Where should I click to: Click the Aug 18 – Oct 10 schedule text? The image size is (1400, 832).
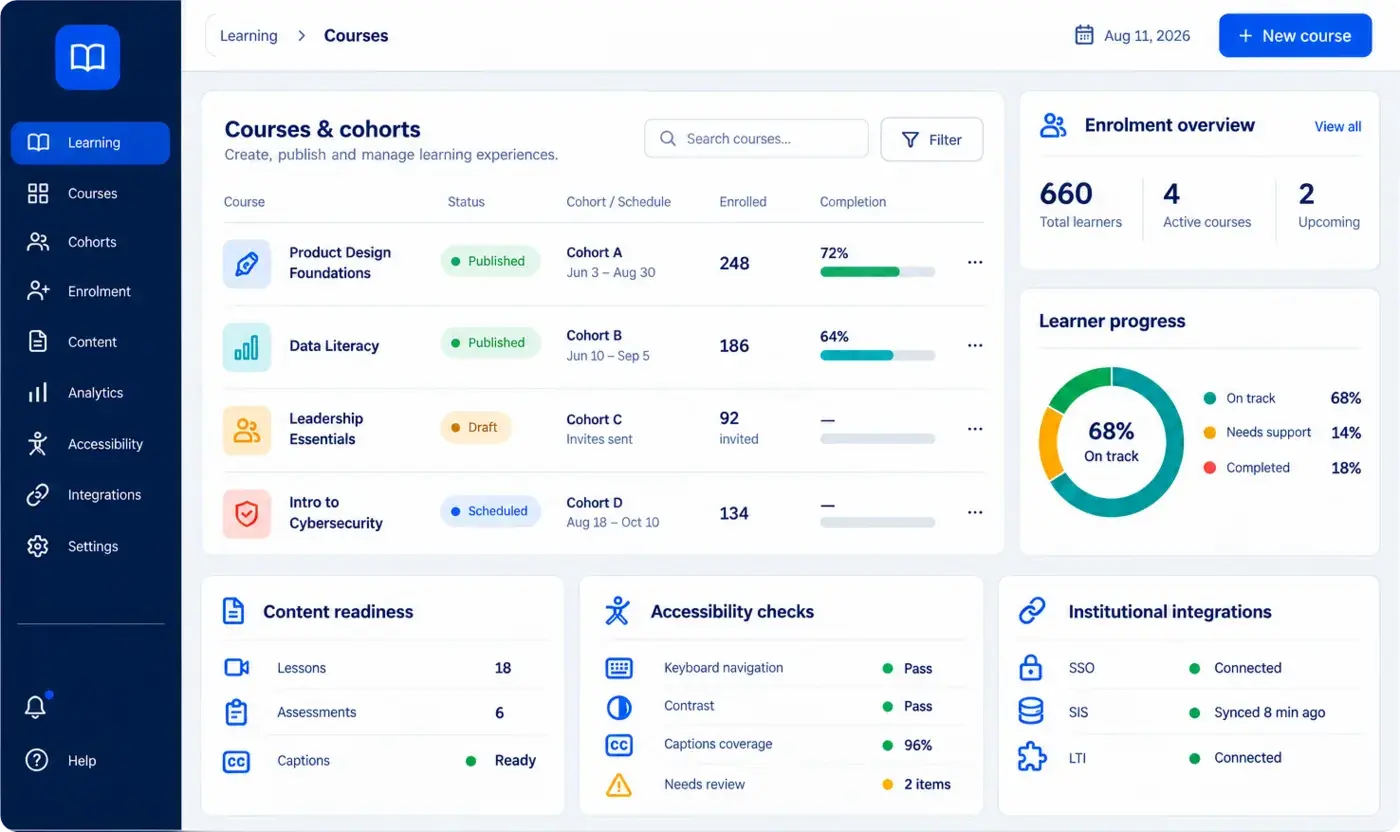click(x=613, y=523)
